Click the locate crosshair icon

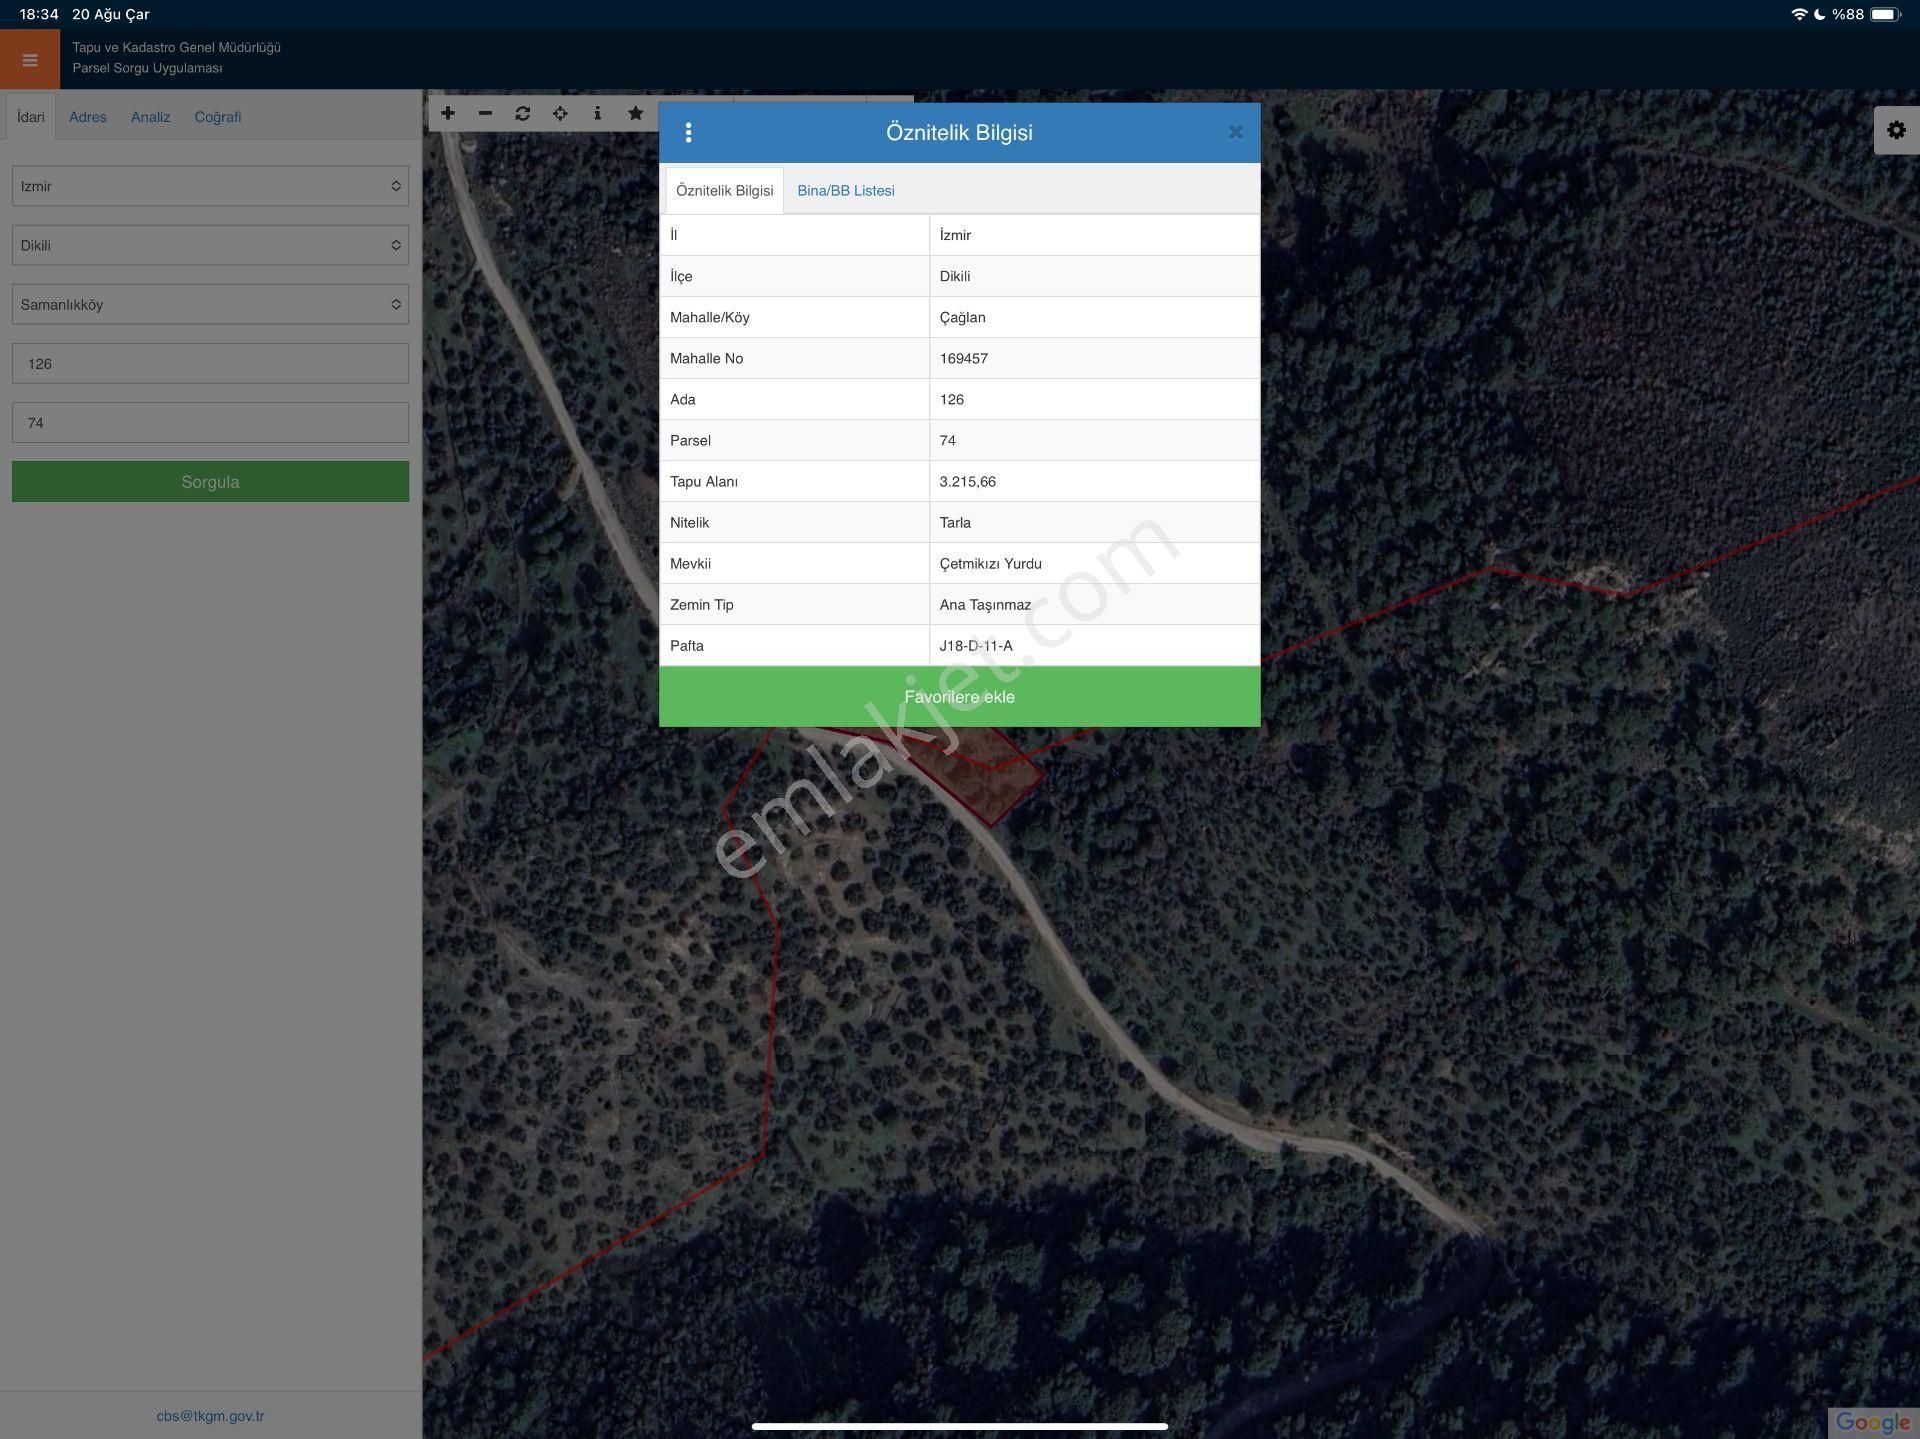tap(560, 114)
